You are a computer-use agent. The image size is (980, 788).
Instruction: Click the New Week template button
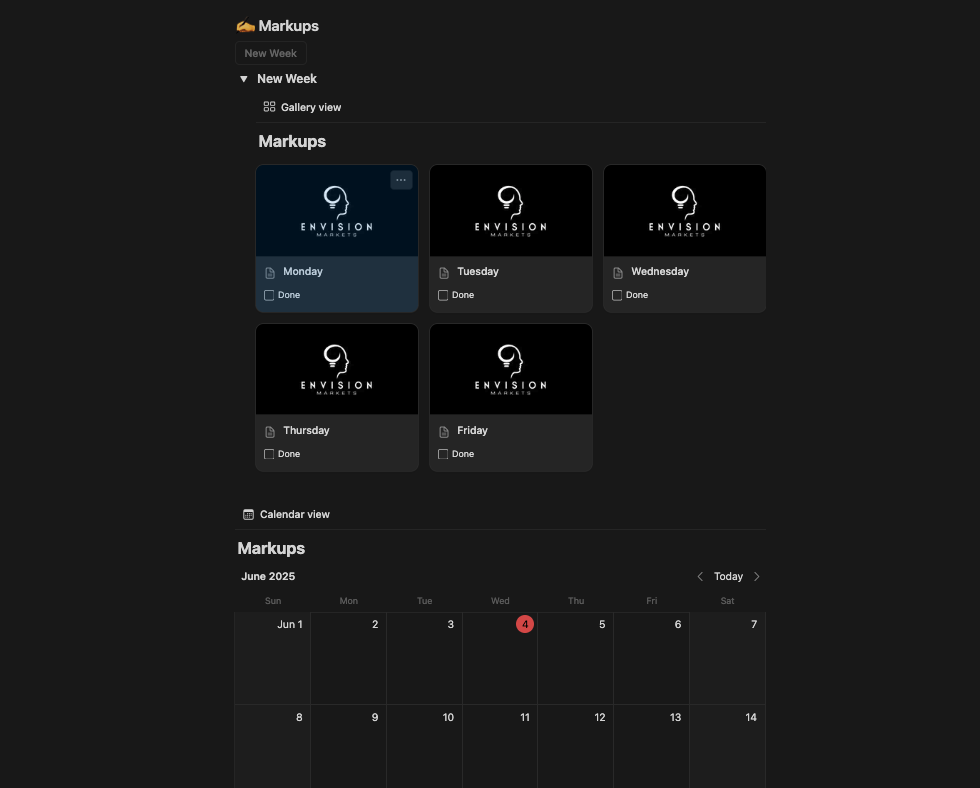pyautogui.click(x=271, y=53)
